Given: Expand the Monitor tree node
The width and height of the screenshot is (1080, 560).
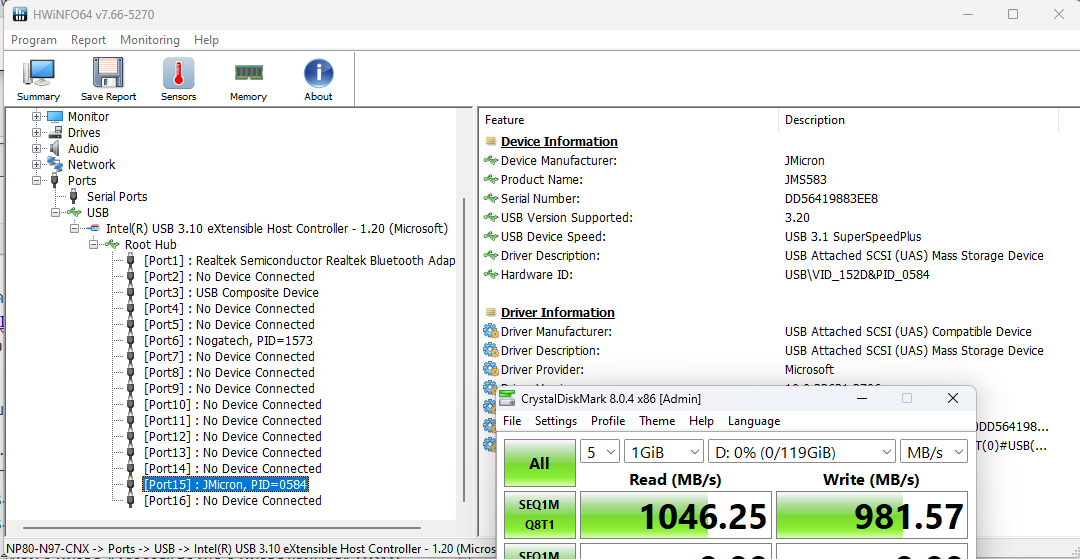Looking at the screenshot, I should (x=37, y=116).
